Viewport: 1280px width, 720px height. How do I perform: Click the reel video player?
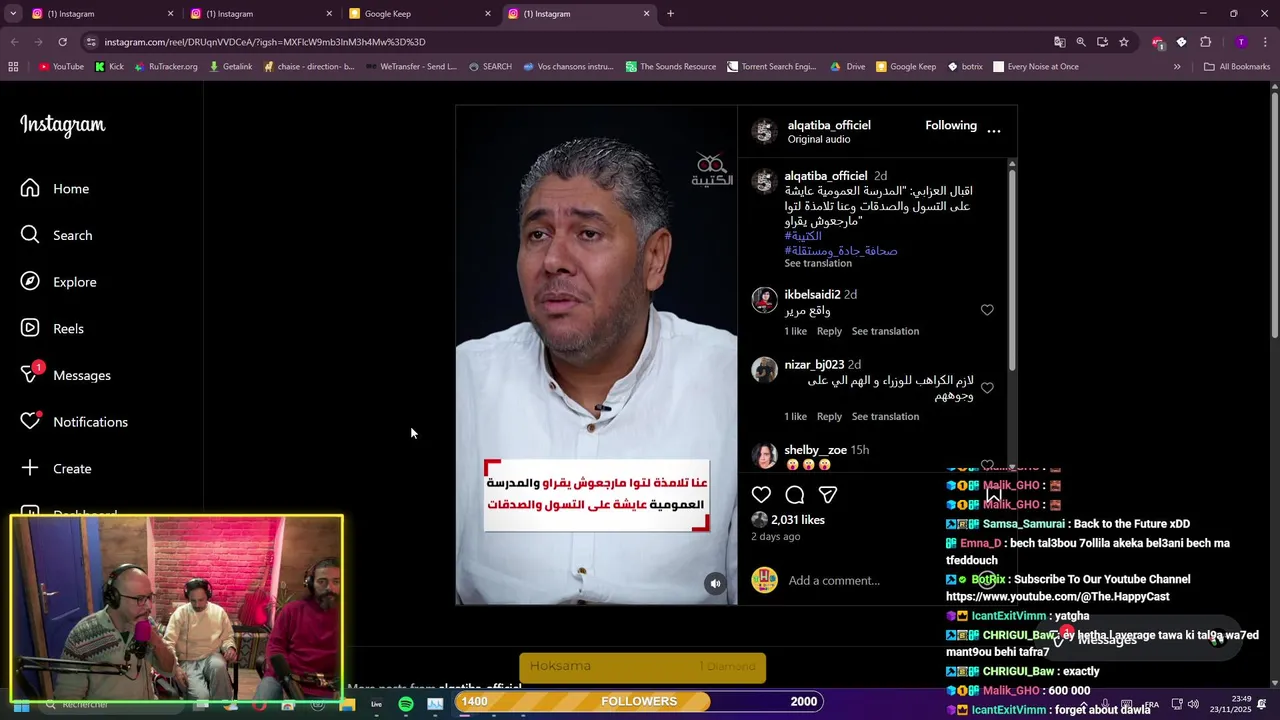click(x=596, y=355)
